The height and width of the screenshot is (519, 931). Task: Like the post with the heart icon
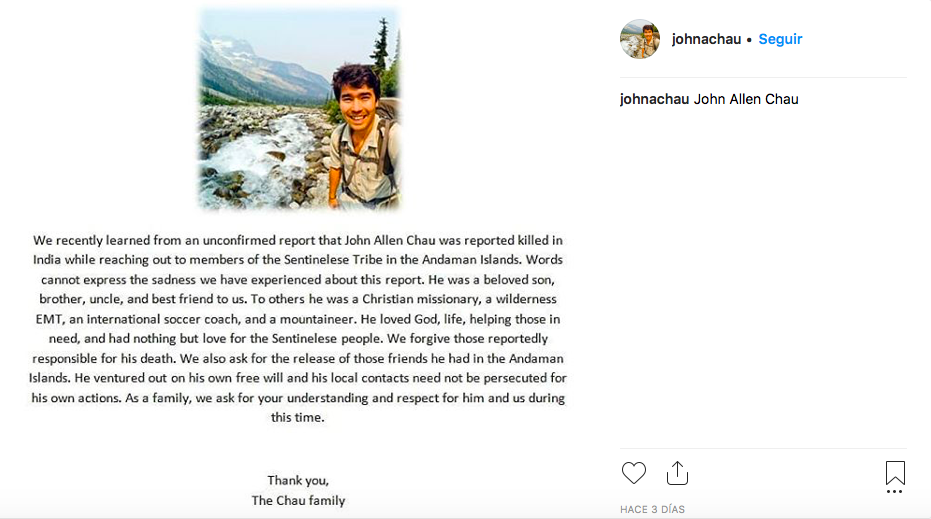click(x=634, y=473)
